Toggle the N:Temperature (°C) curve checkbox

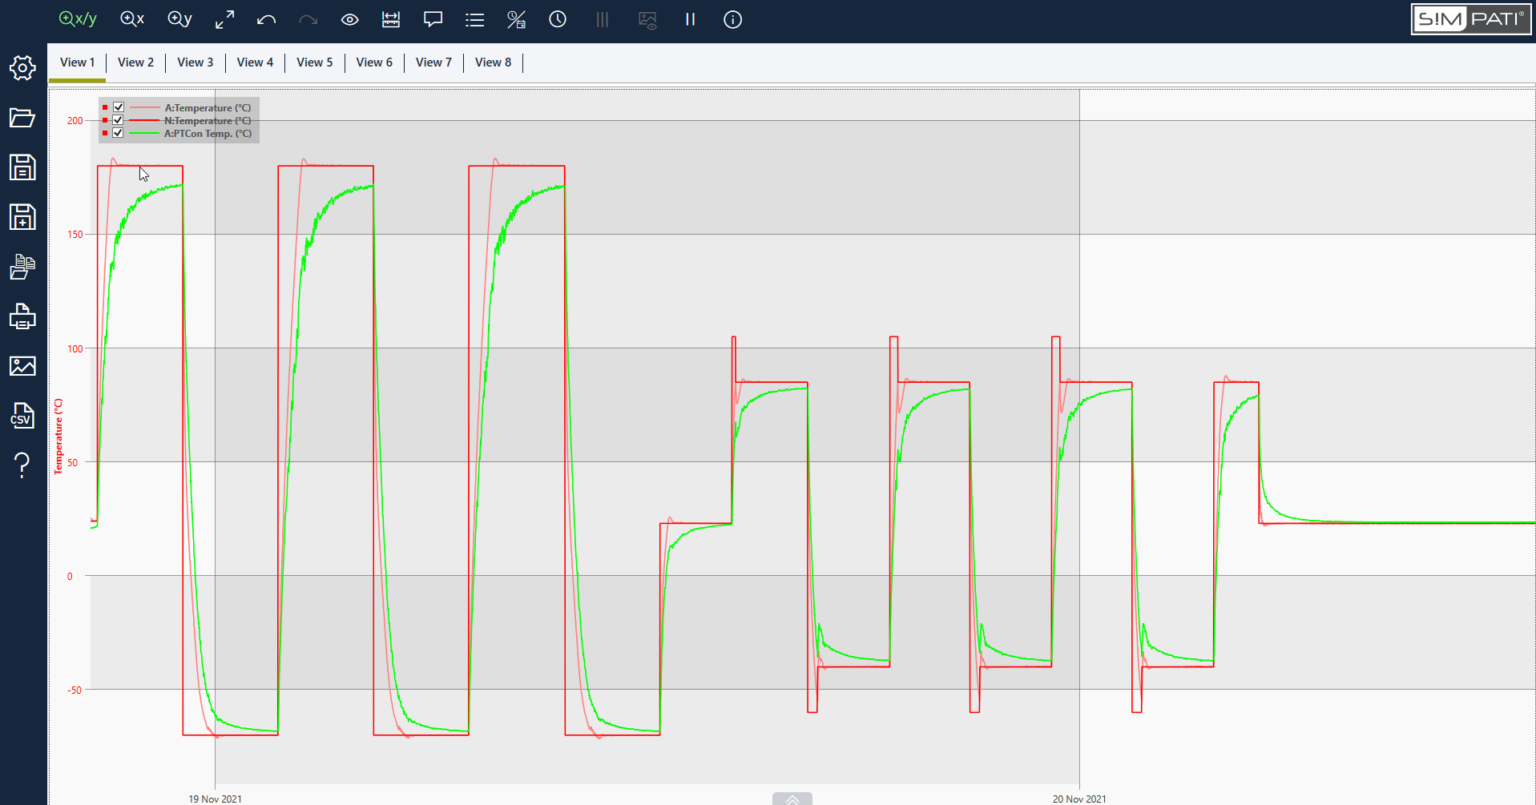tap(118, 120)
